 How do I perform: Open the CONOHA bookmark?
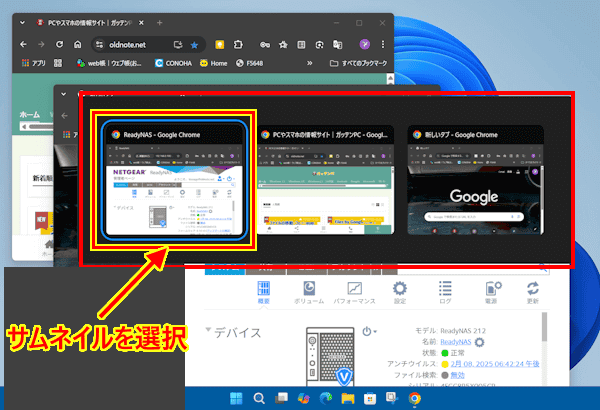[x=173, y=63]
